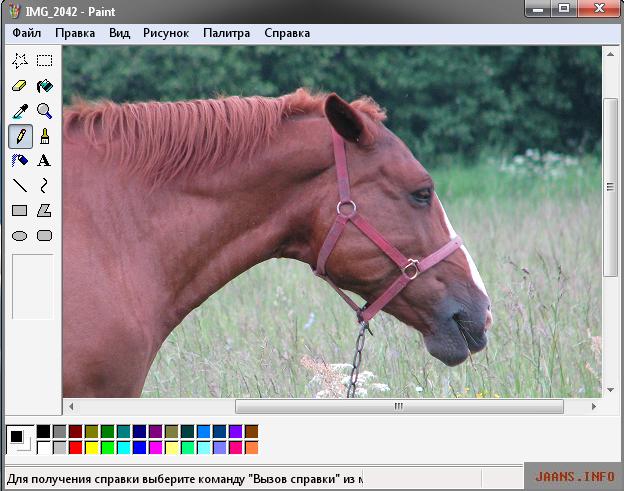This screenshot has height=491, width=624.
Task: Select the Airbrush spray tool
Action: [x=19, y=160]
